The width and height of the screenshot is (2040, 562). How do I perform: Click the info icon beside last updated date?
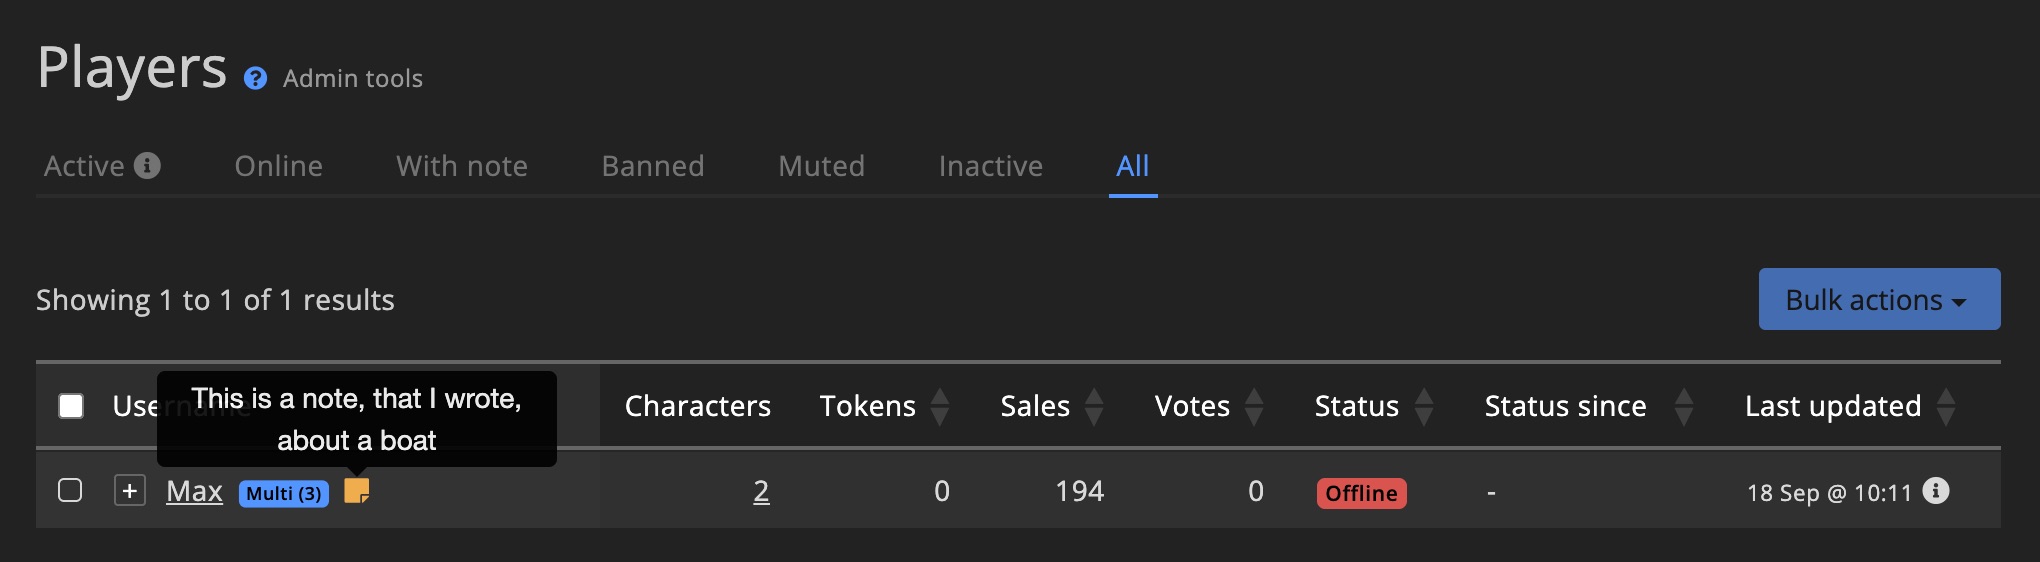pyautogui.click(x=1936, y=491)
